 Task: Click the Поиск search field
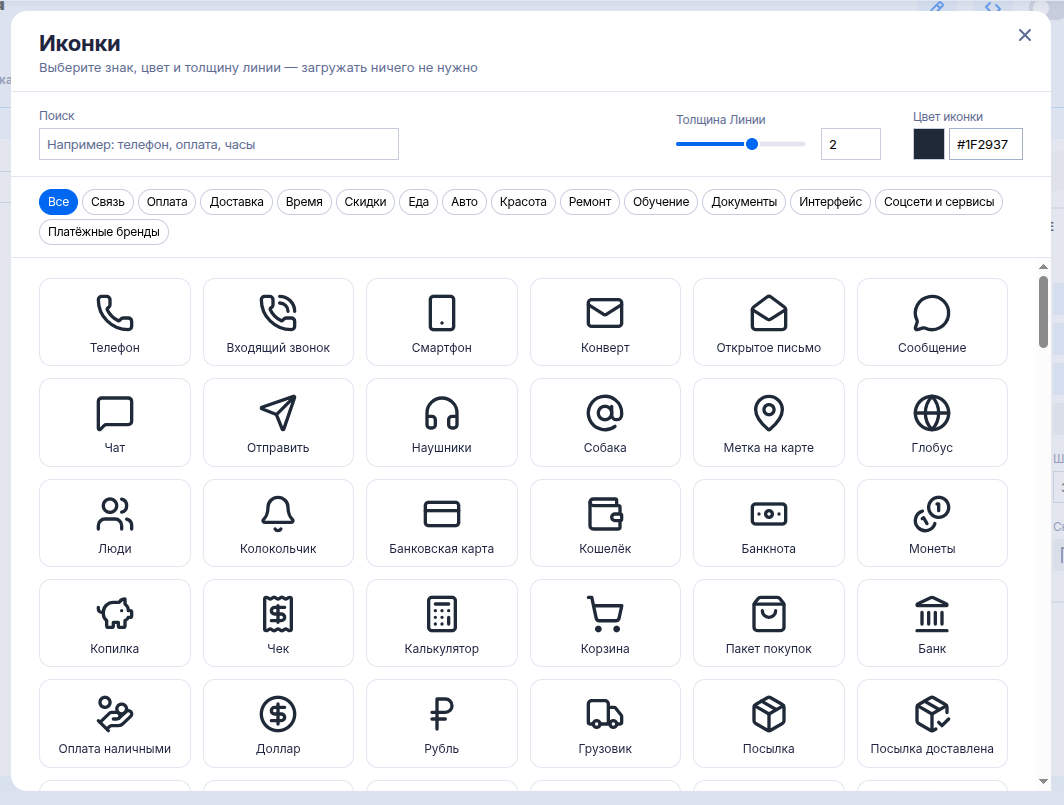click(x=218, y=145)
